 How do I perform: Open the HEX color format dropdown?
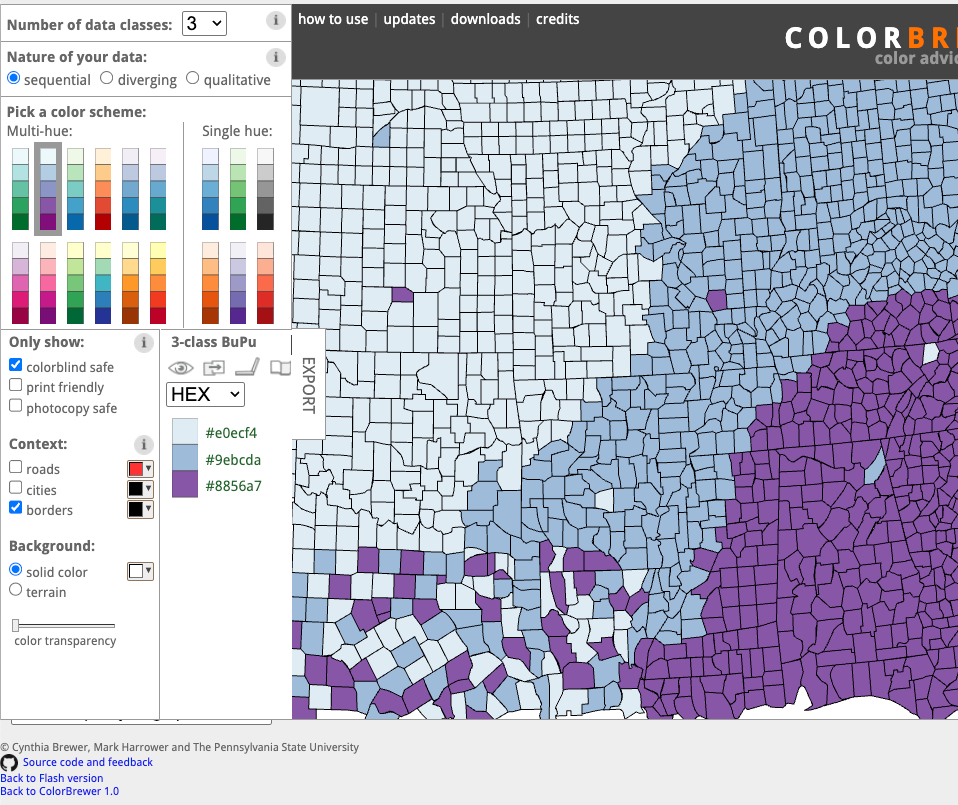pyautogui.click(x=205, y=394)
